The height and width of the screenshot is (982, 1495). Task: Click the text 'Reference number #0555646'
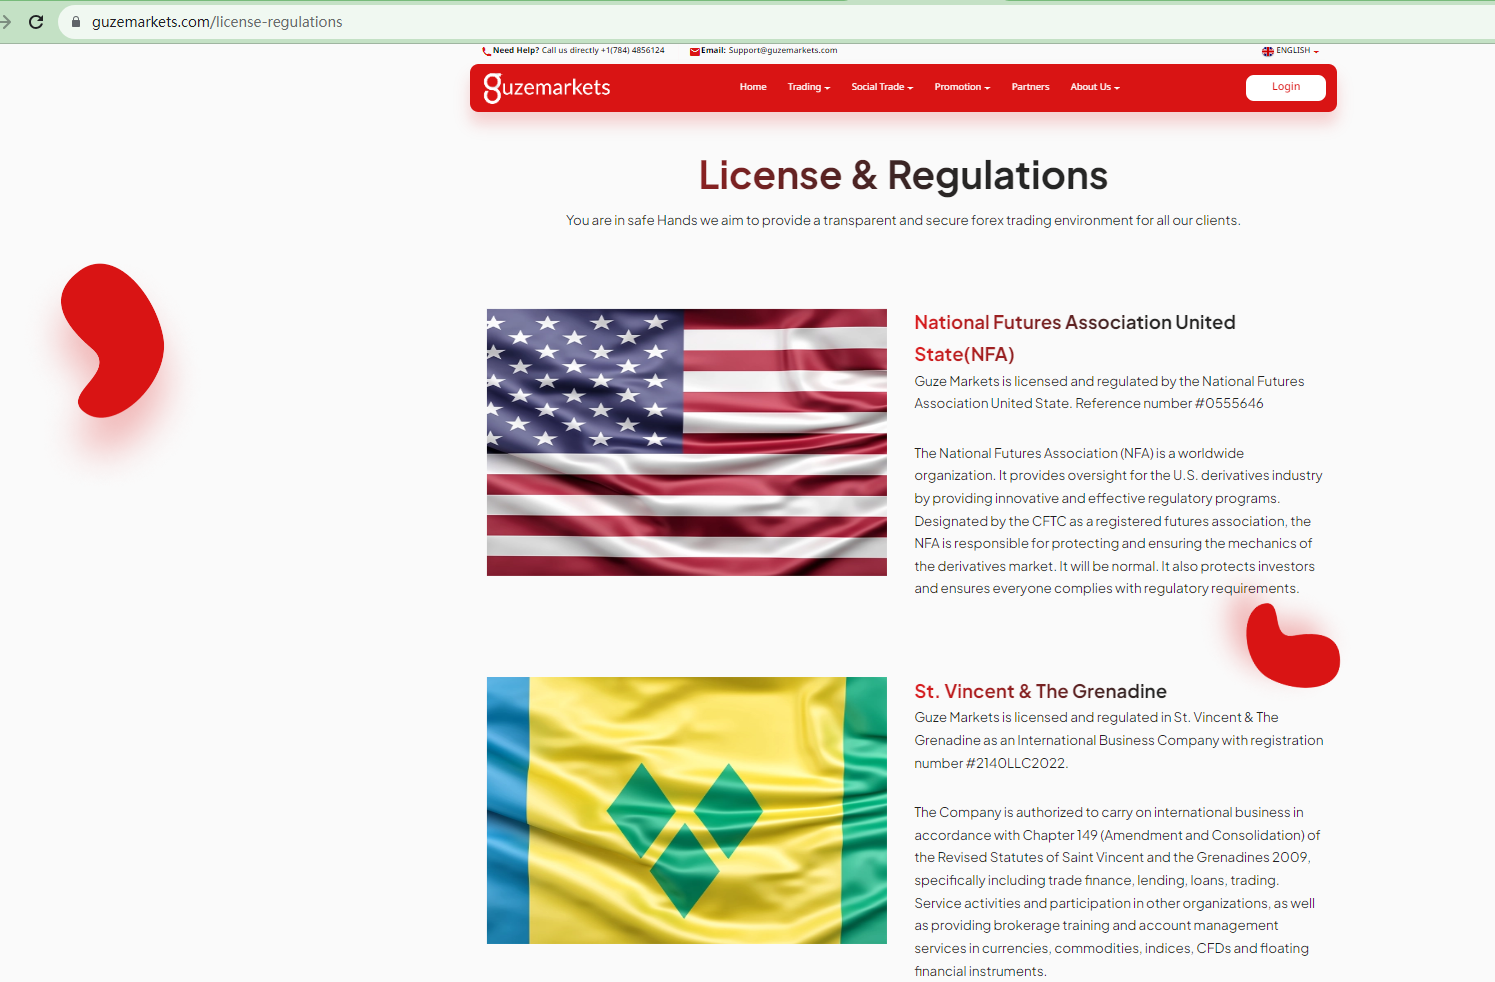(1169, 404)
